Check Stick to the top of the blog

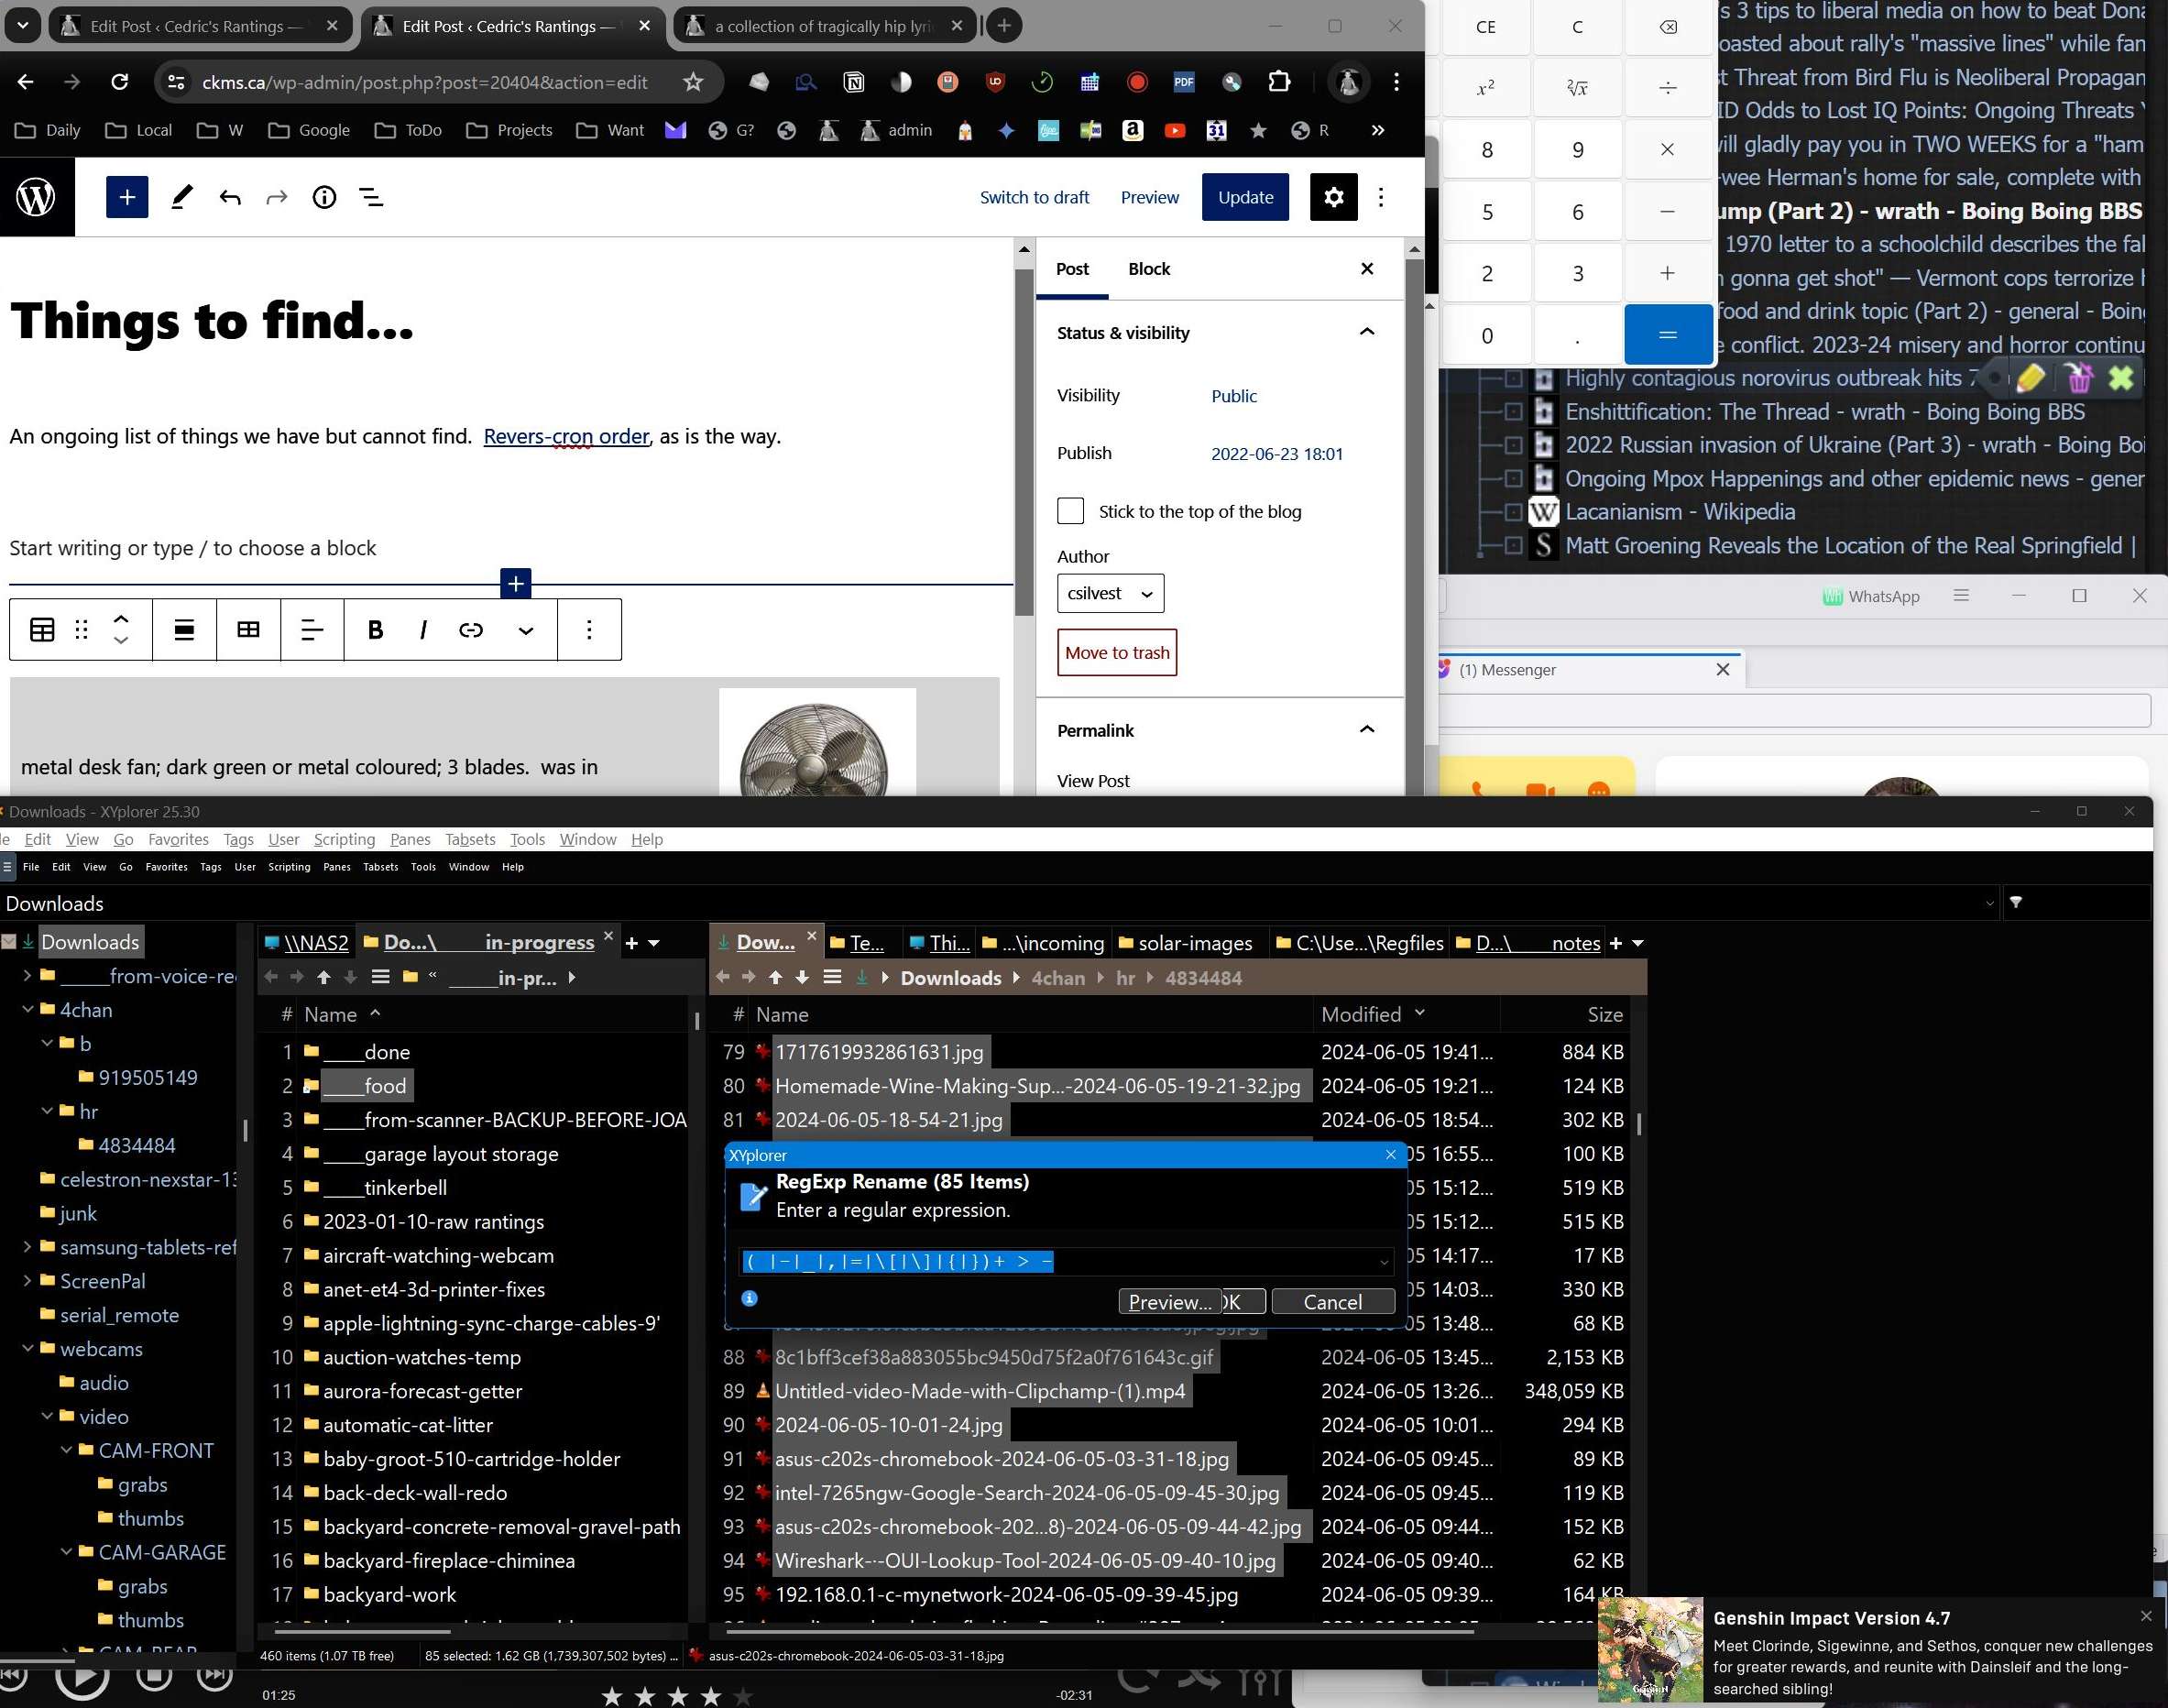coord(1070,511)
